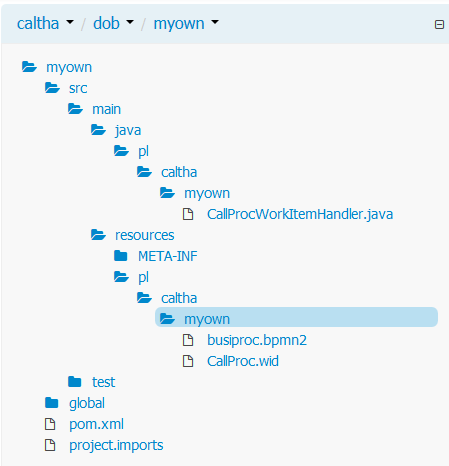
Task: Open CallProc.wid file
Action: (243, 361)
